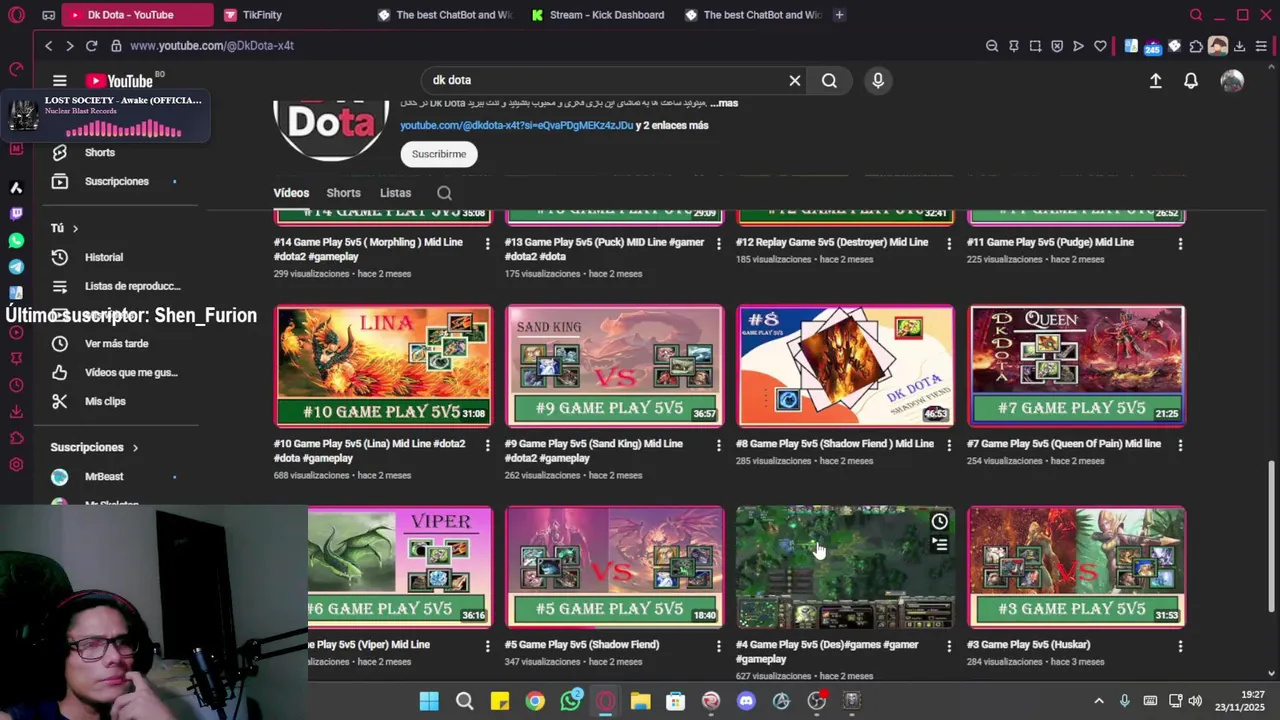Open Videos que me gustan in sidebar
Viewport: 1280px width, 720px height.
(131, 372)
